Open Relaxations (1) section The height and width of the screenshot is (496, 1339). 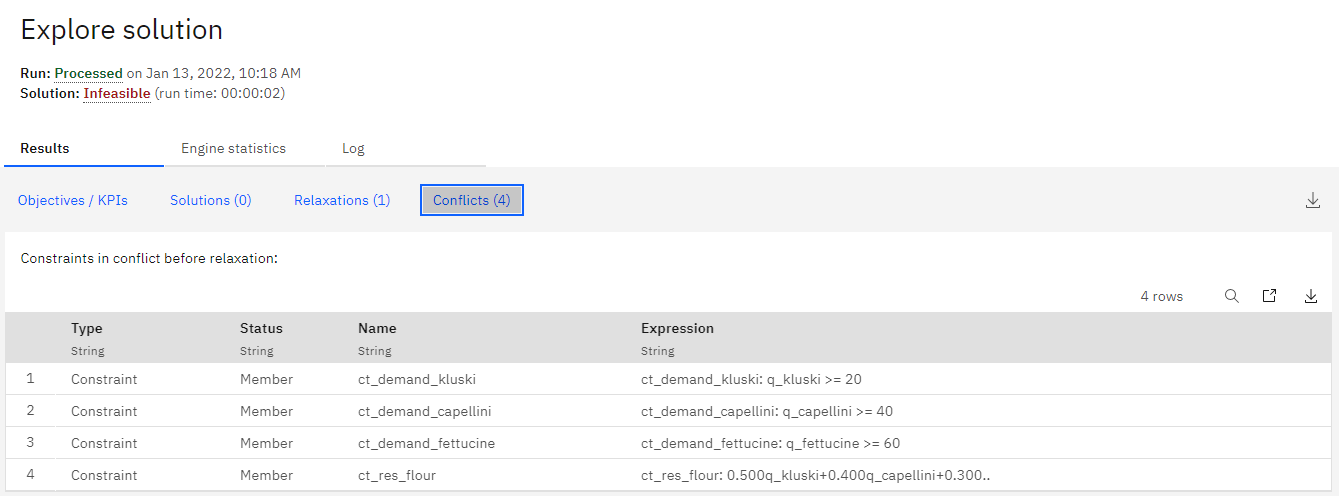click(342, 200)
